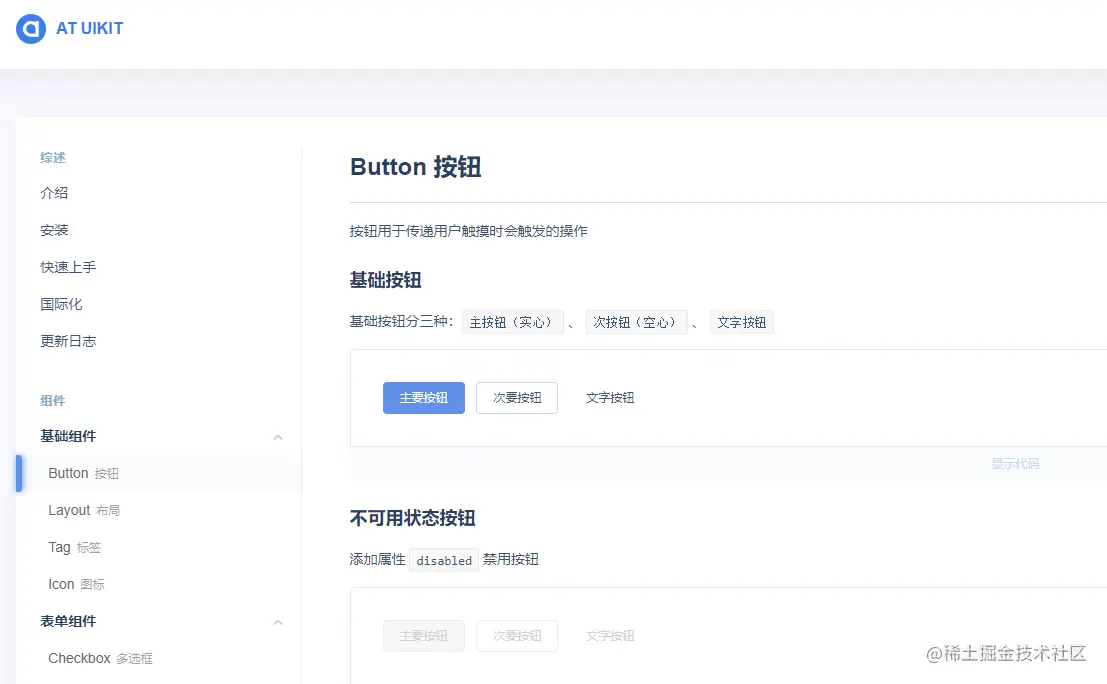Click the enabled 文字按钮 text button
This screenshot has height=684, width=1107.
[610, 398]
